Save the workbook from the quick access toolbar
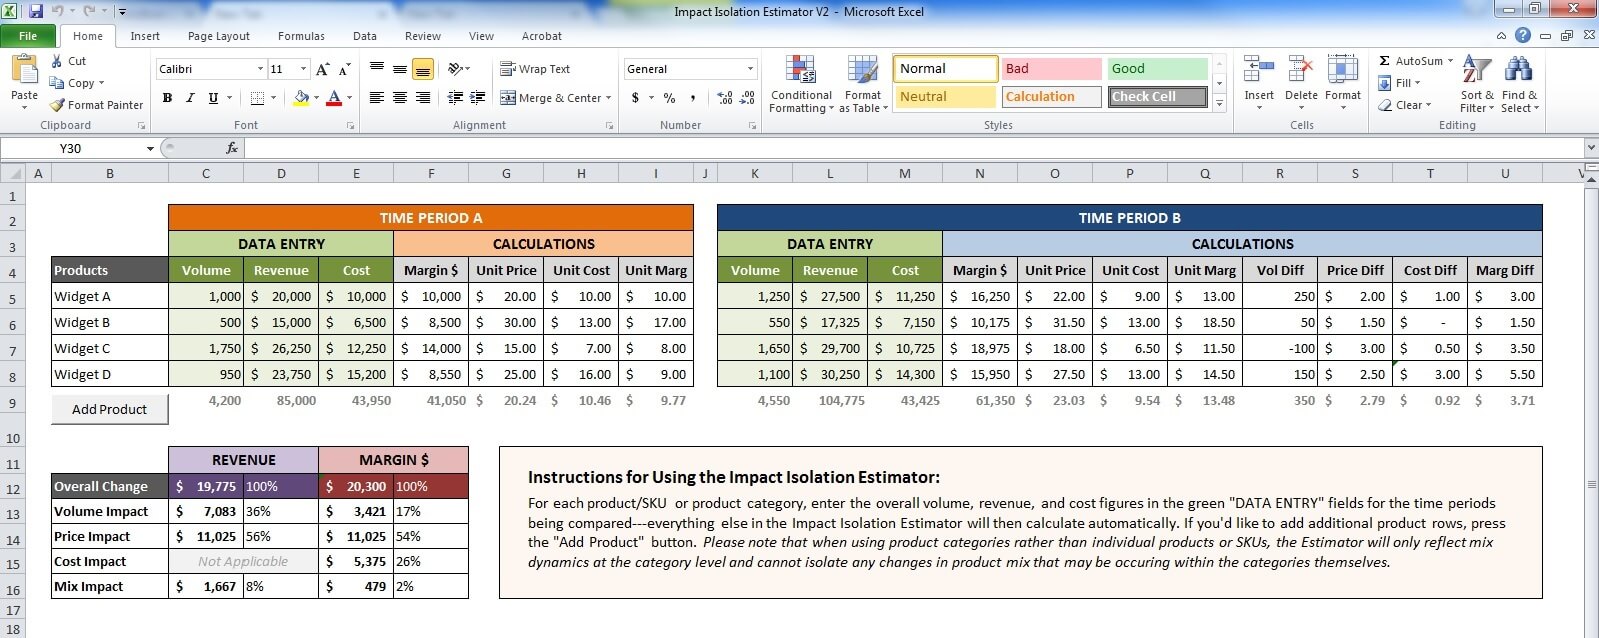This screenshot has height=638, width=1599. (x=36, y=12)
